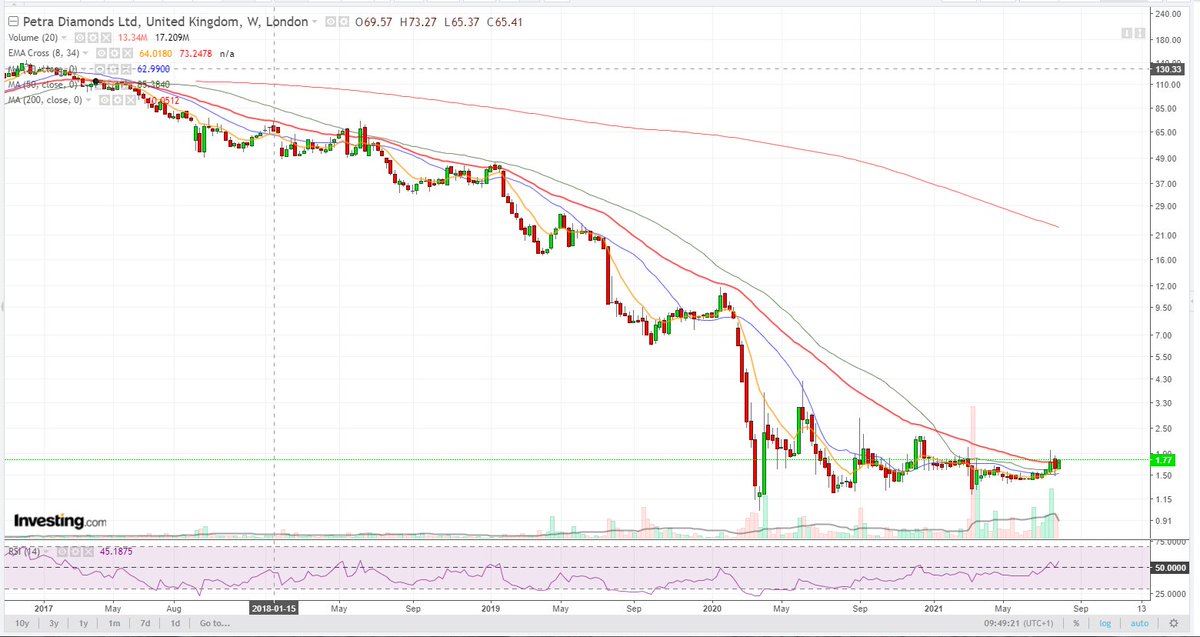The image size is (1200, 637).
Task: Click the open price O69.57
Action: tap(373, 22)
